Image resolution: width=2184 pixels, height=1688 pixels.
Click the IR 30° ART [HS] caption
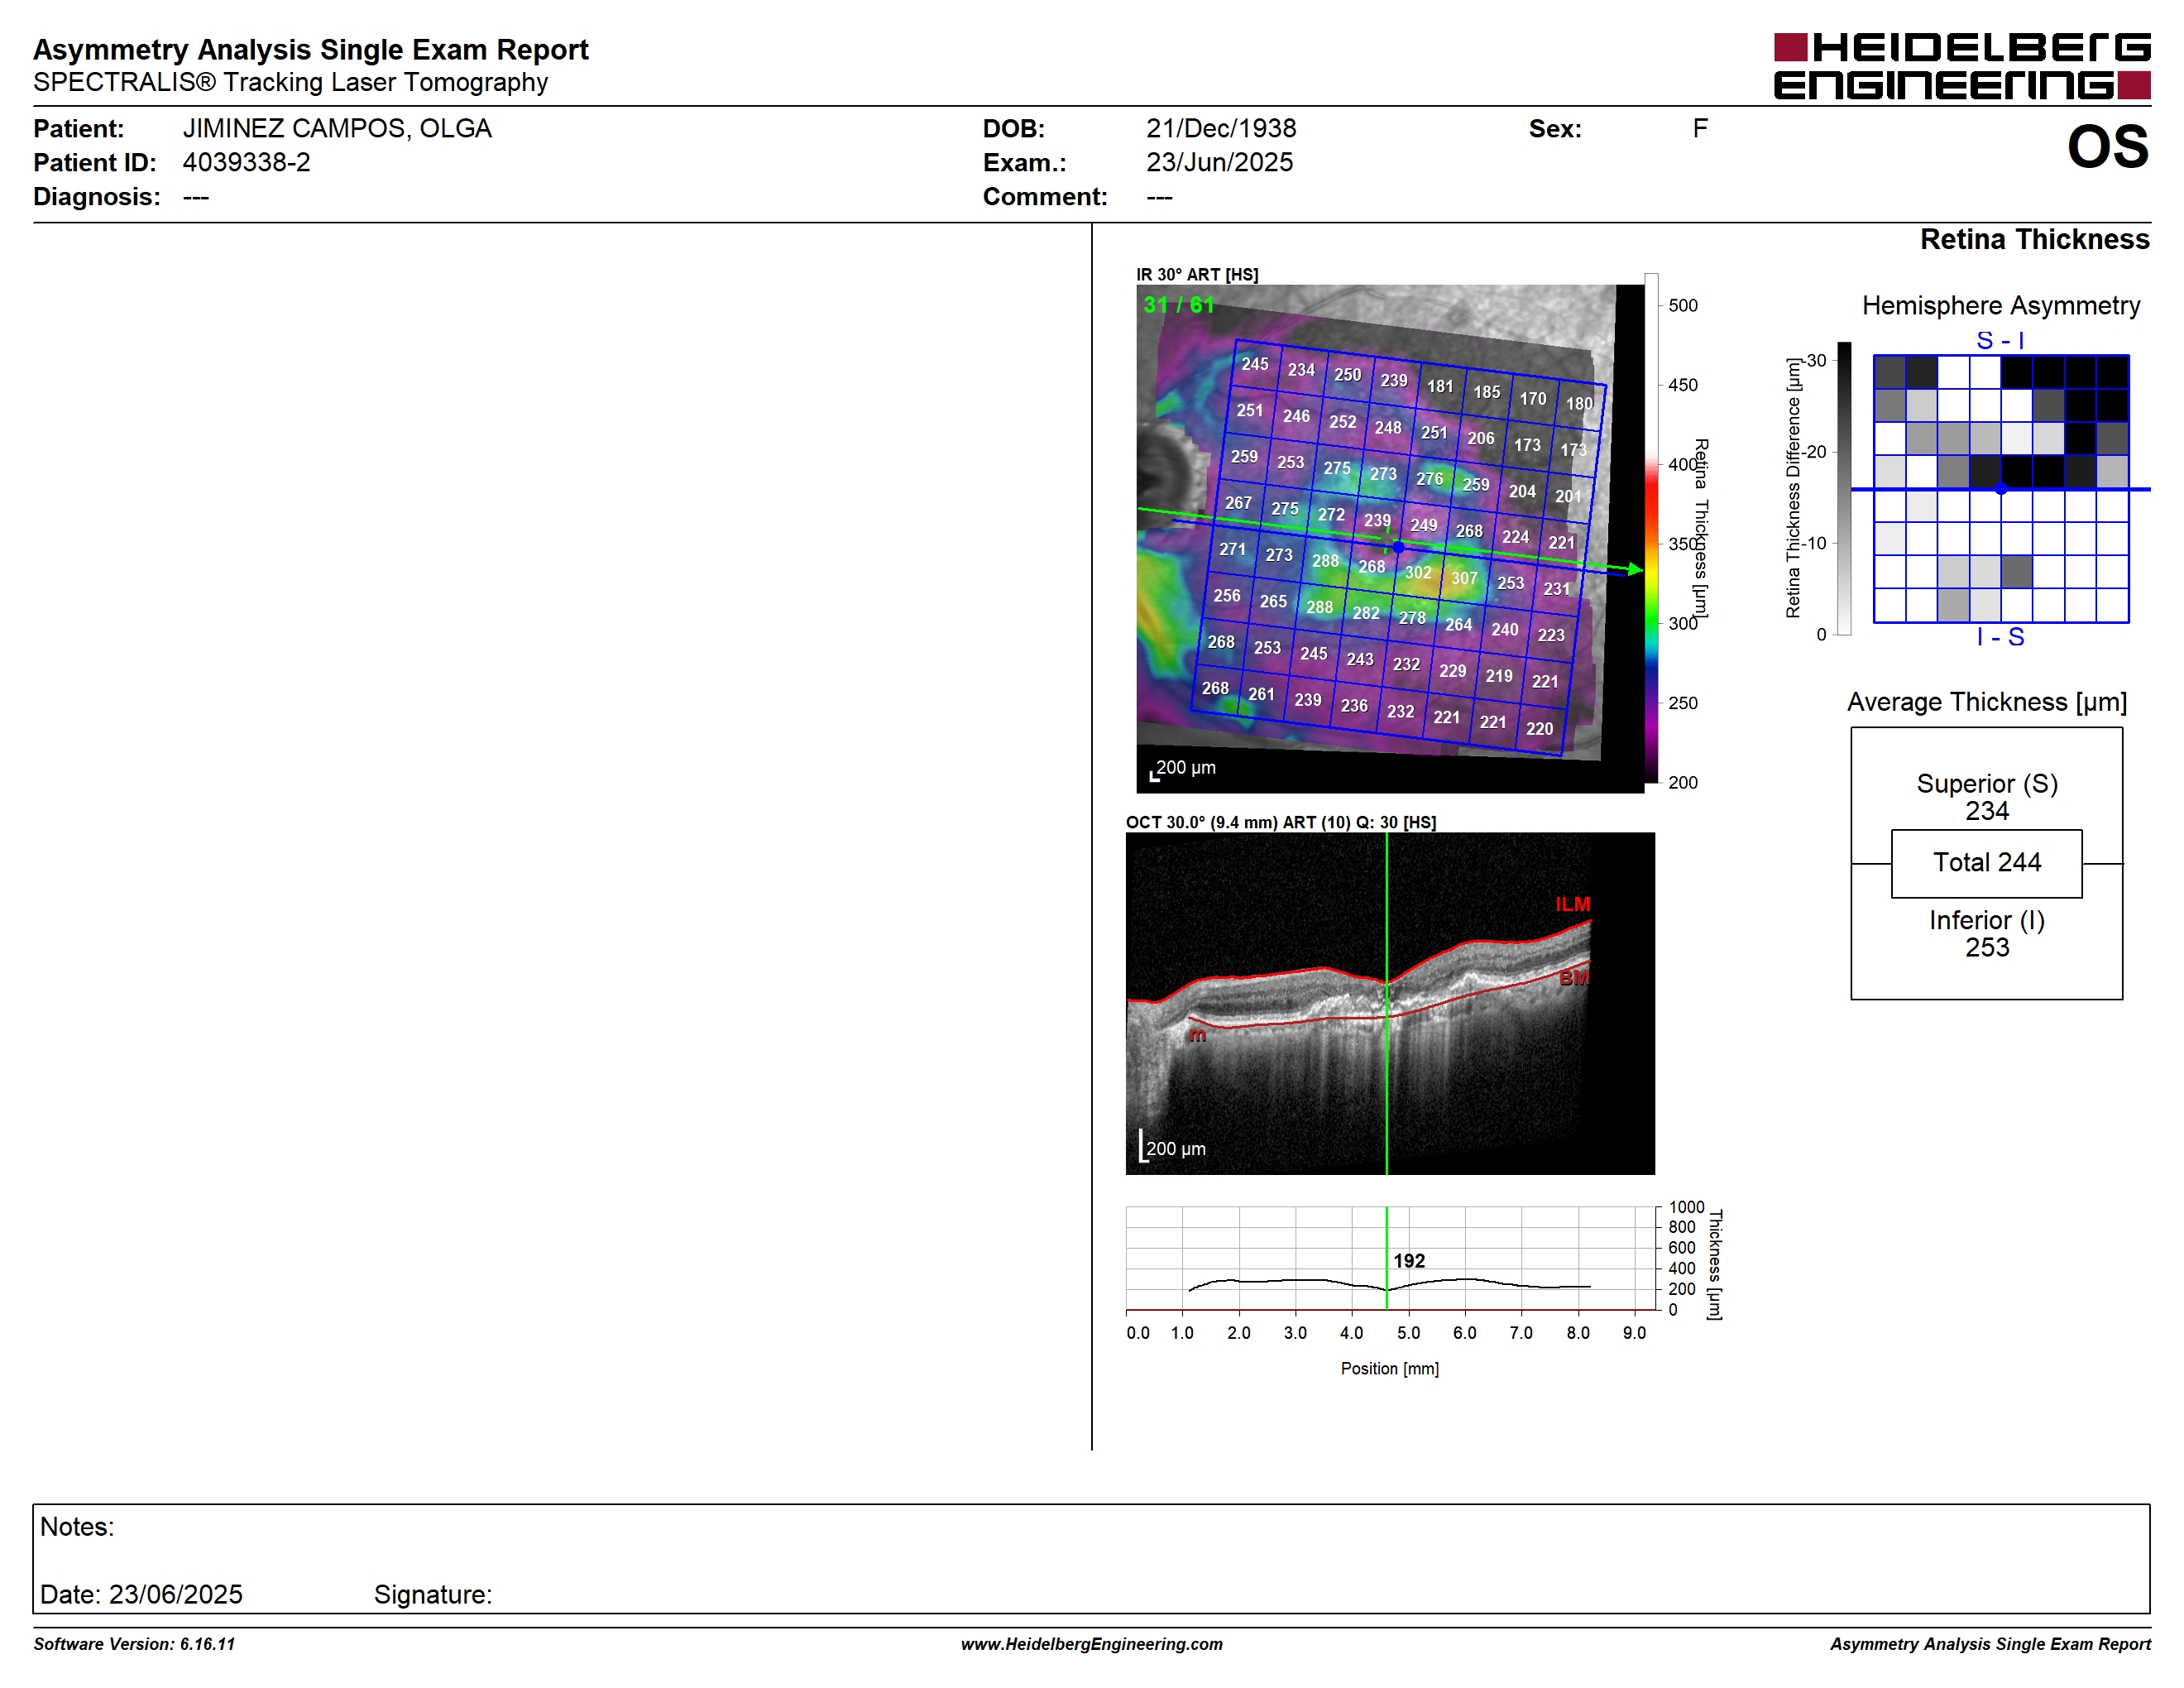[1197, 274]
